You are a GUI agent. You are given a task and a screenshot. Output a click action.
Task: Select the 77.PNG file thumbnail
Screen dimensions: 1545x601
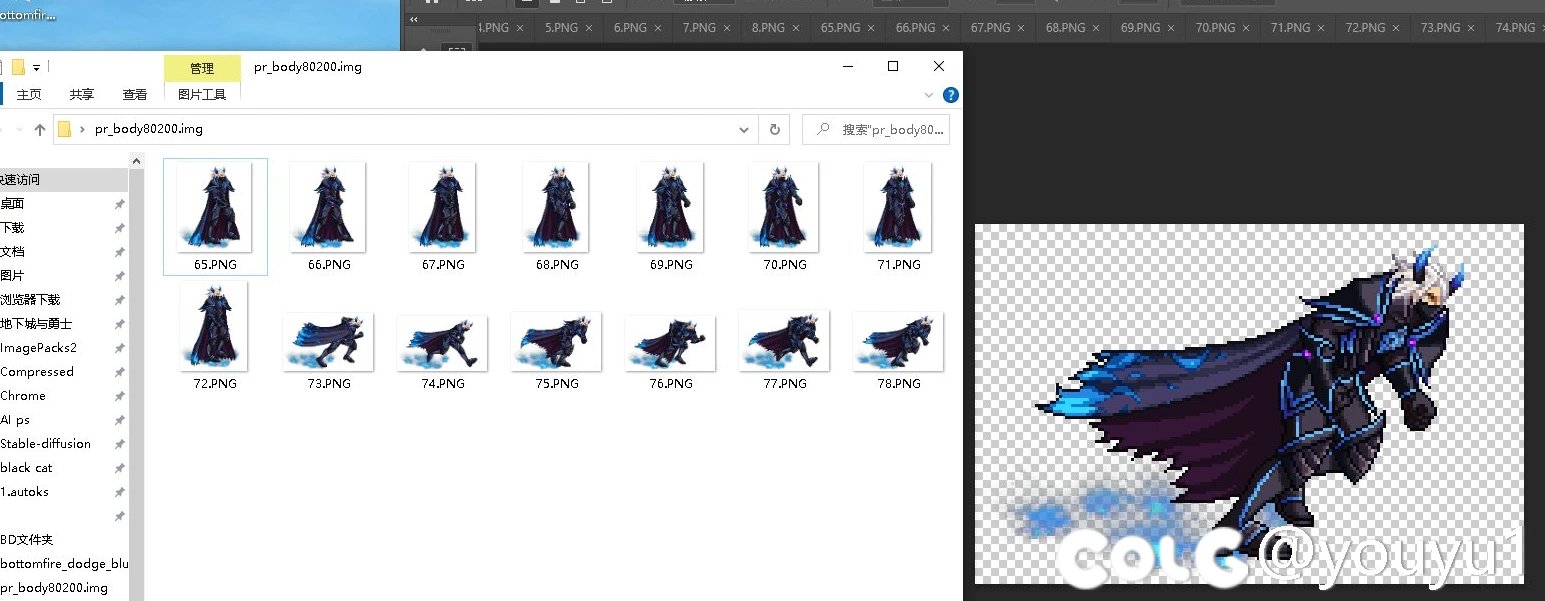[784, 340]
